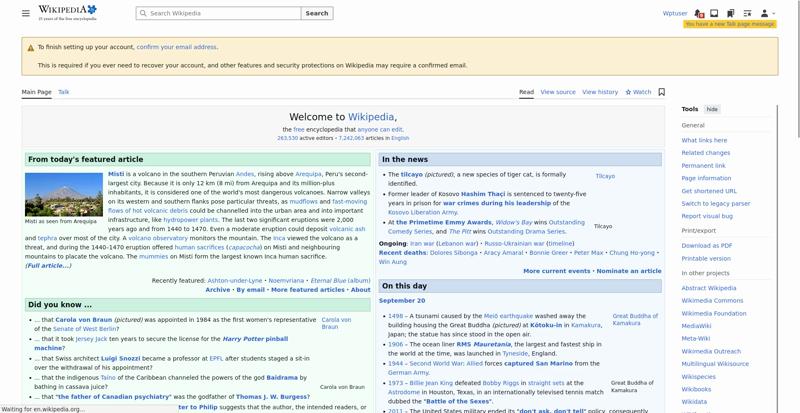This screenshot has width=800, height=413.
Task: Open the Luigi Snozzi link
Action: 121,358
